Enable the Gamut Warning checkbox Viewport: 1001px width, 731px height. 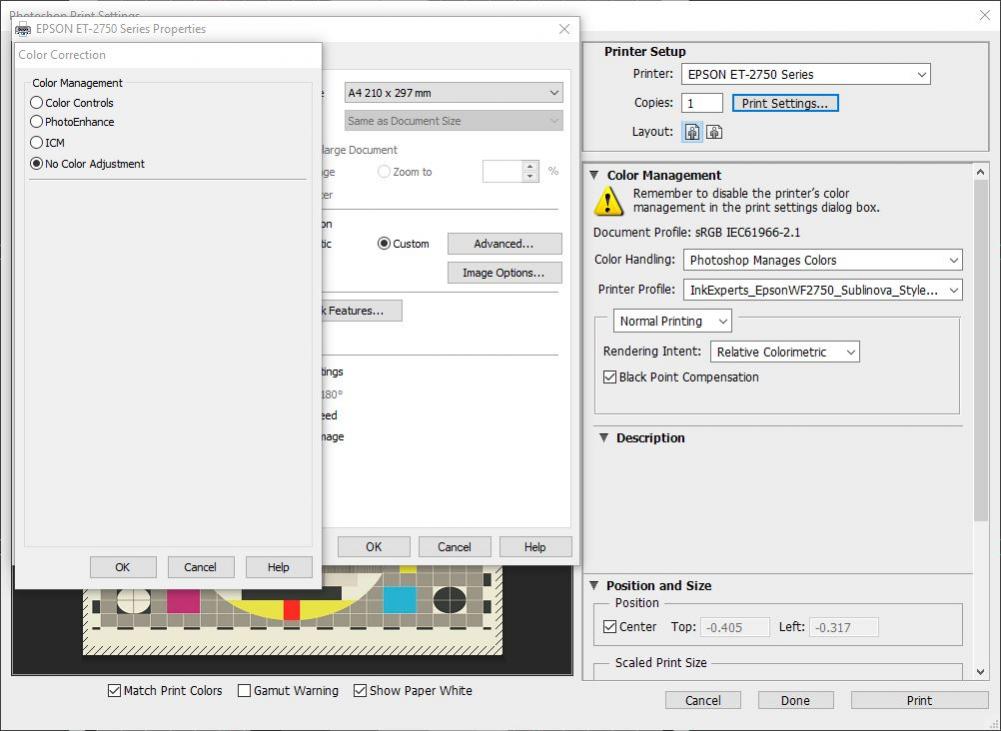pyautogui.click(x=244, y=691)
